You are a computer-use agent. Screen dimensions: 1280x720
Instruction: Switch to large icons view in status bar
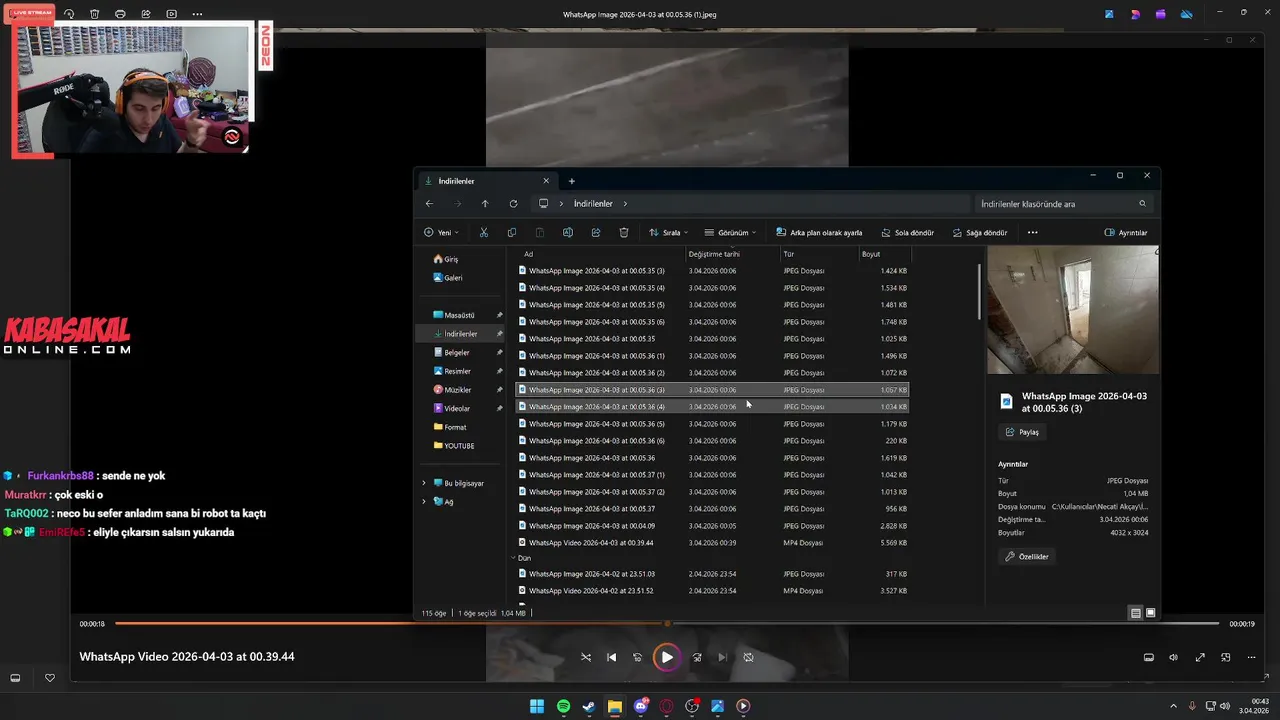tap(1151, 613)
